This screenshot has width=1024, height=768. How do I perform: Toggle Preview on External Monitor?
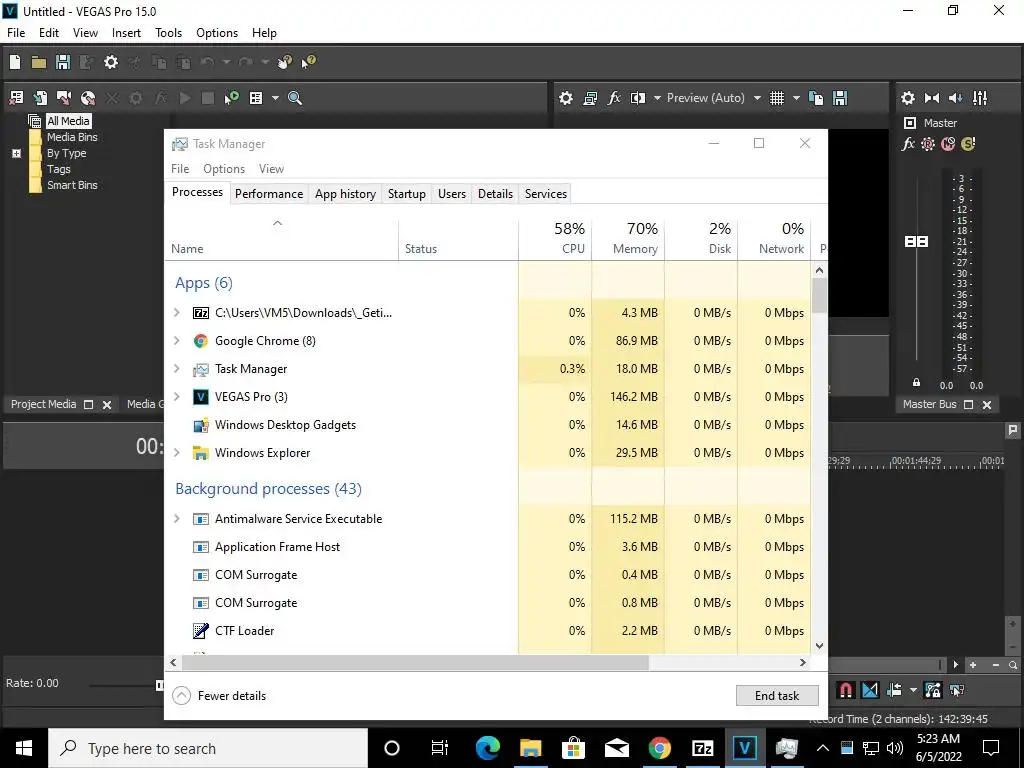[x=590, y=98]
